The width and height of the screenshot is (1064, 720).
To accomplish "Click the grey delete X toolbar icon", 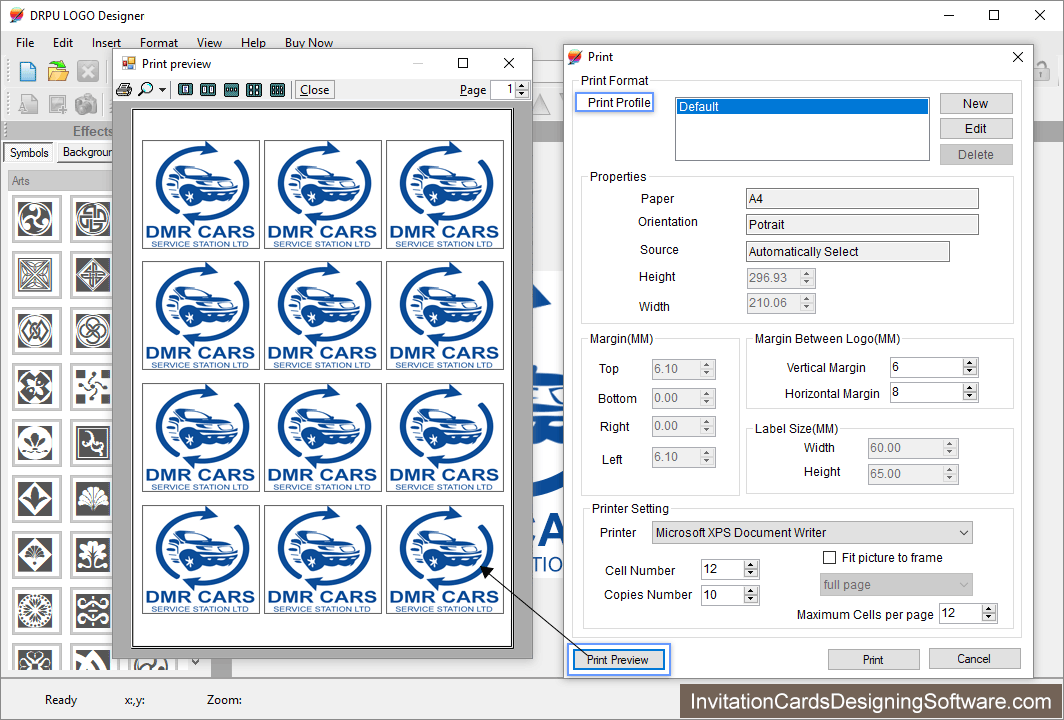I will tap(88, 71).
